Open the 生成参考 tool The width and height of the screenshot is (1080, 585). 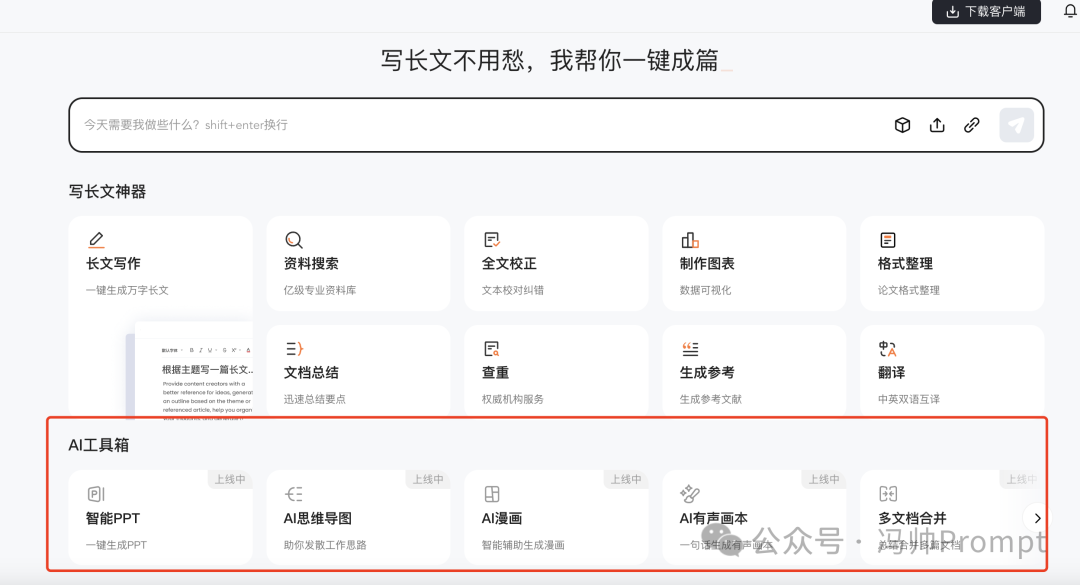[754, 372]
